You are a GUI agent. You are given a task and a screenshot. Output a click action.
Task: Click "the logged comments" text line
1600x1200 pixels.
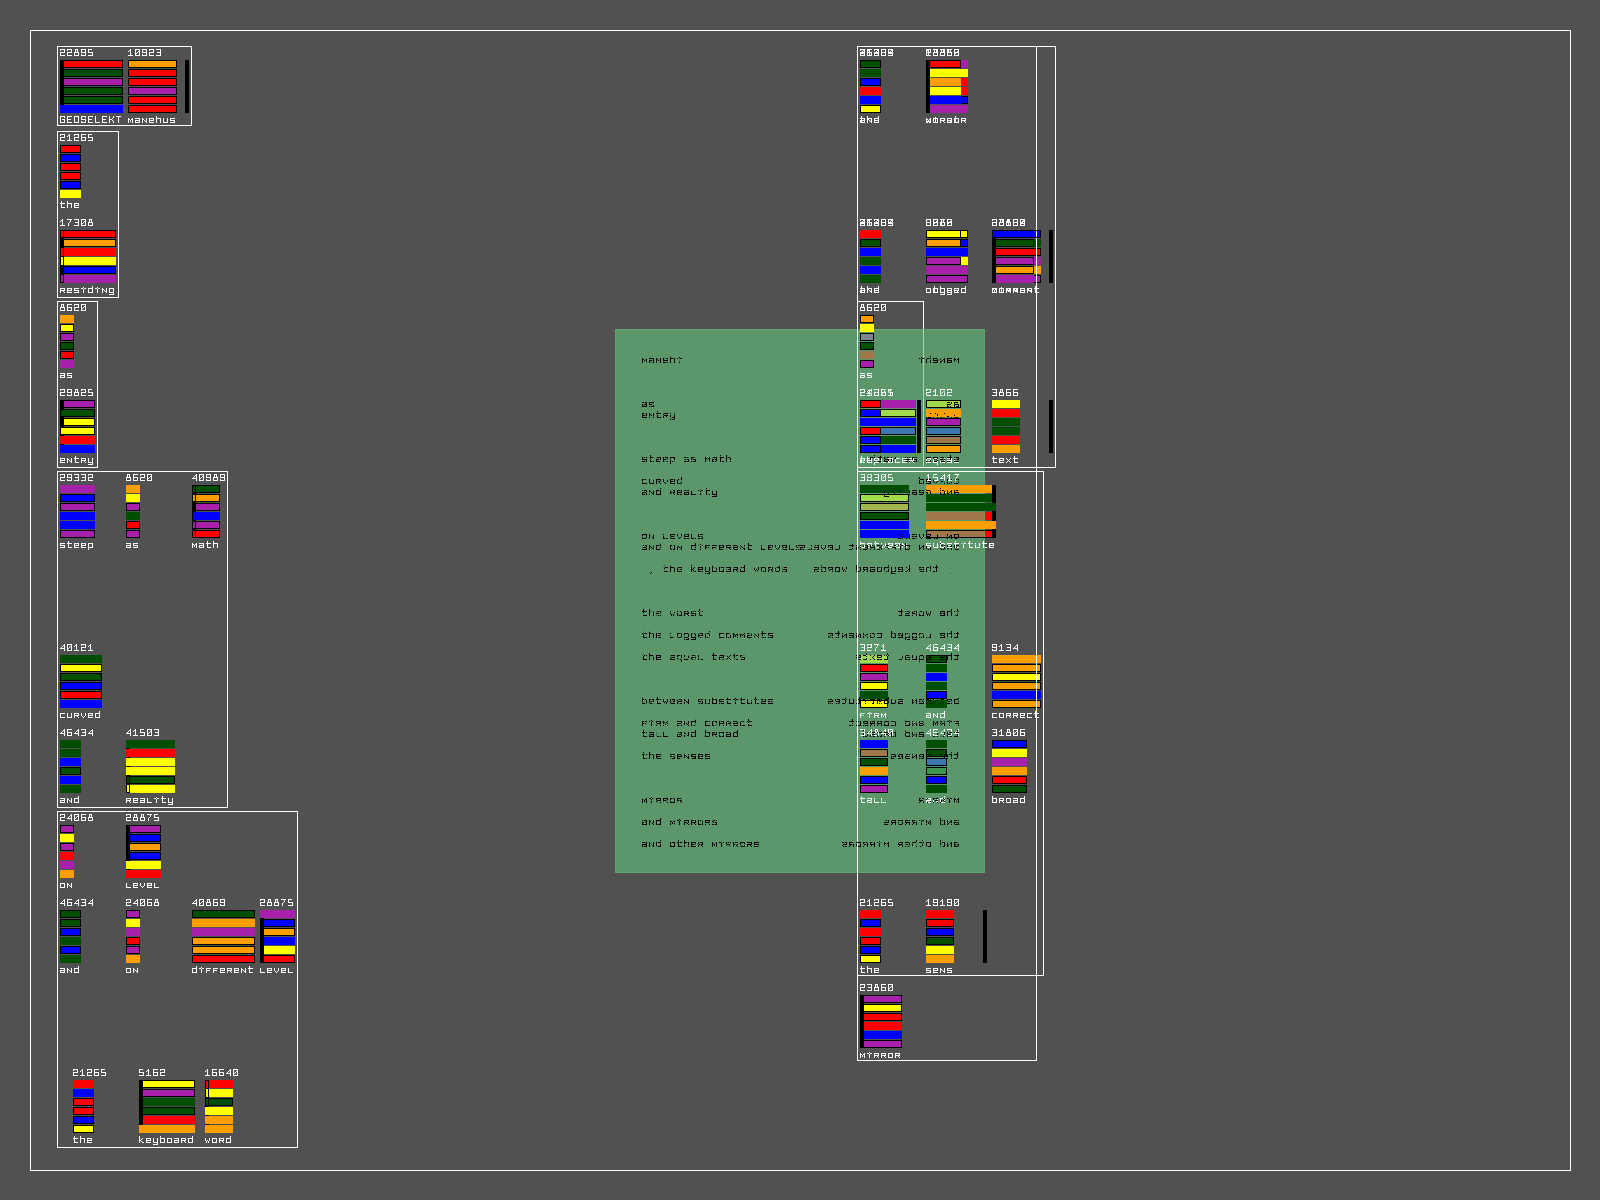tap(707, 635)
